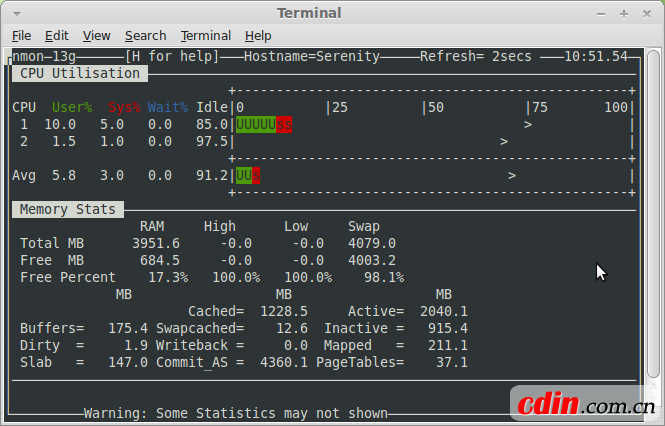Click the red Sys% column header
This screenshot has height=426, width=665.
pos(124,107)
